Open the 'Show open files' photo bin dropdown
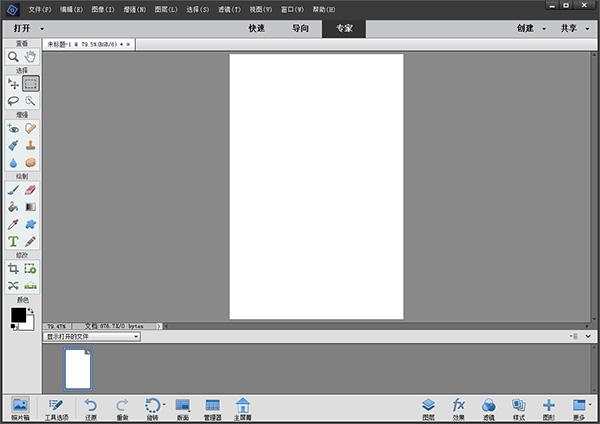The width and height of the screenshot is (600, 424). coord(92,337)
